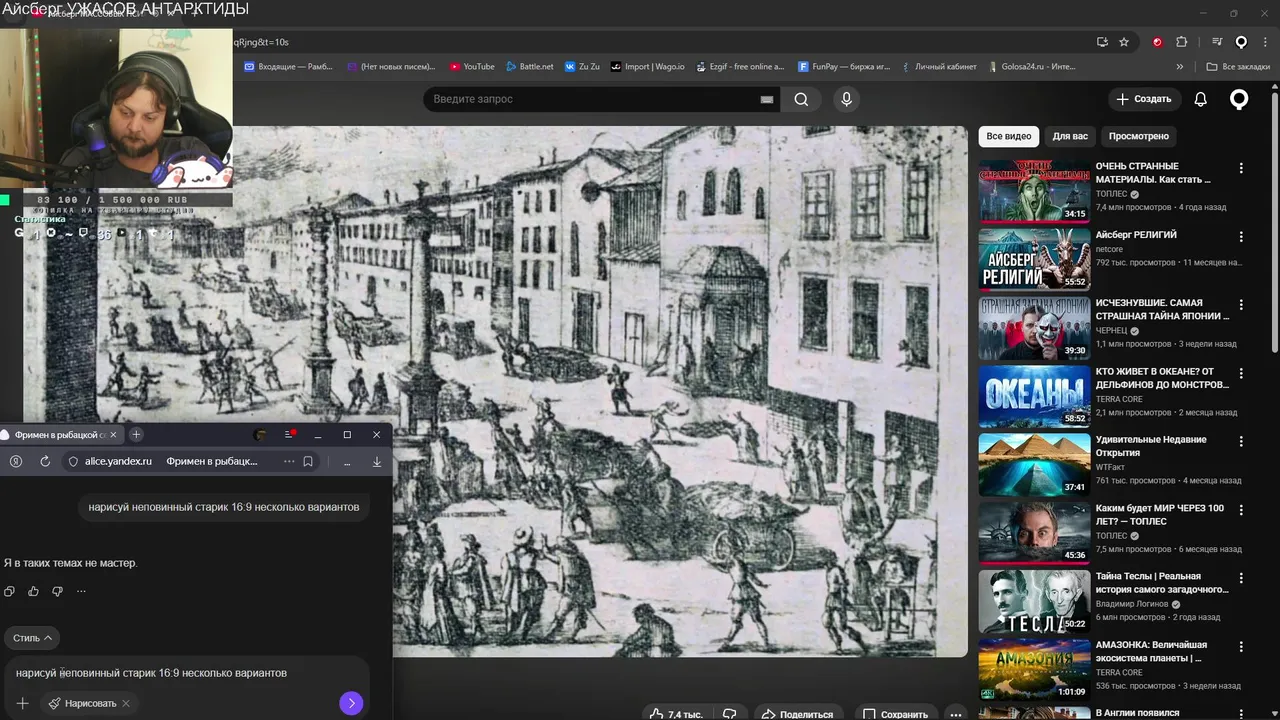Dislike the YouTube video
The width and height of the screenshot is (1280, 720).
click(730, 714)
